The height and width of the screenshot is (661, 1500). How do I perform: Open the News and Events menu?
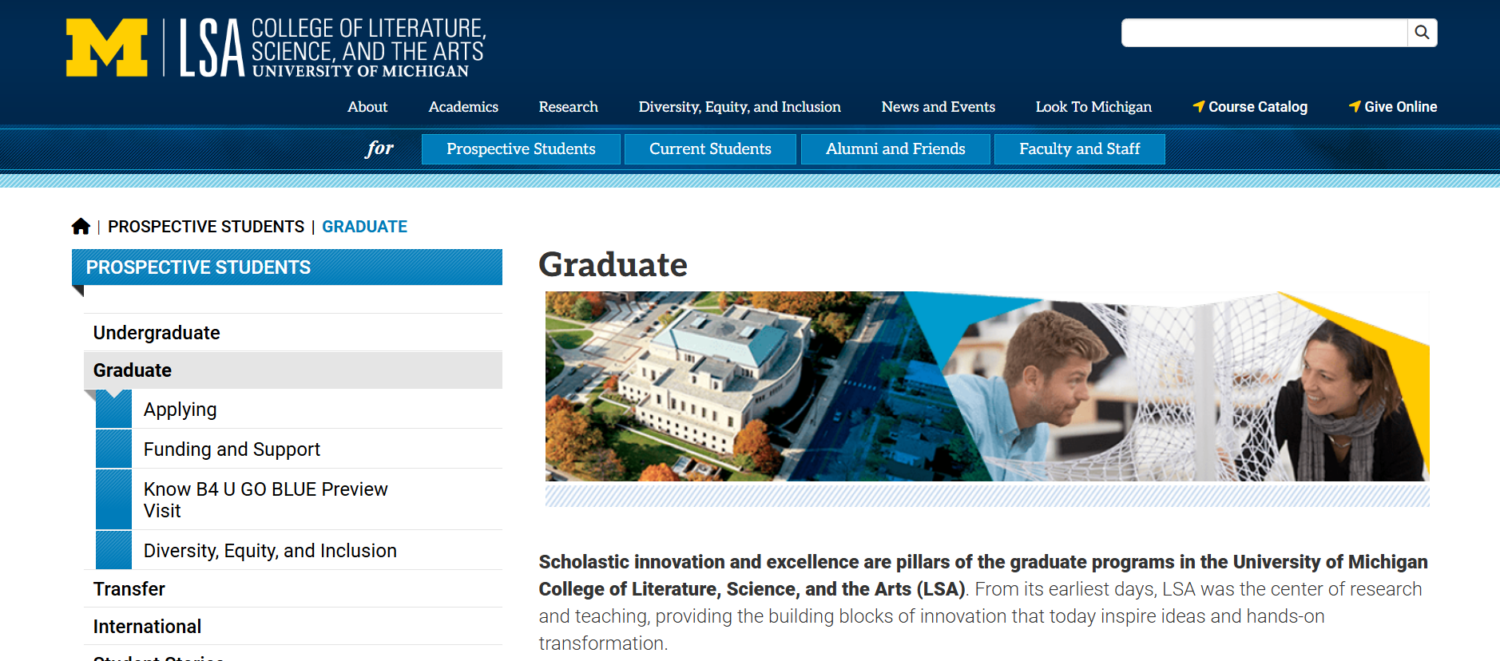pyautogui.click(x=937, y=107)
